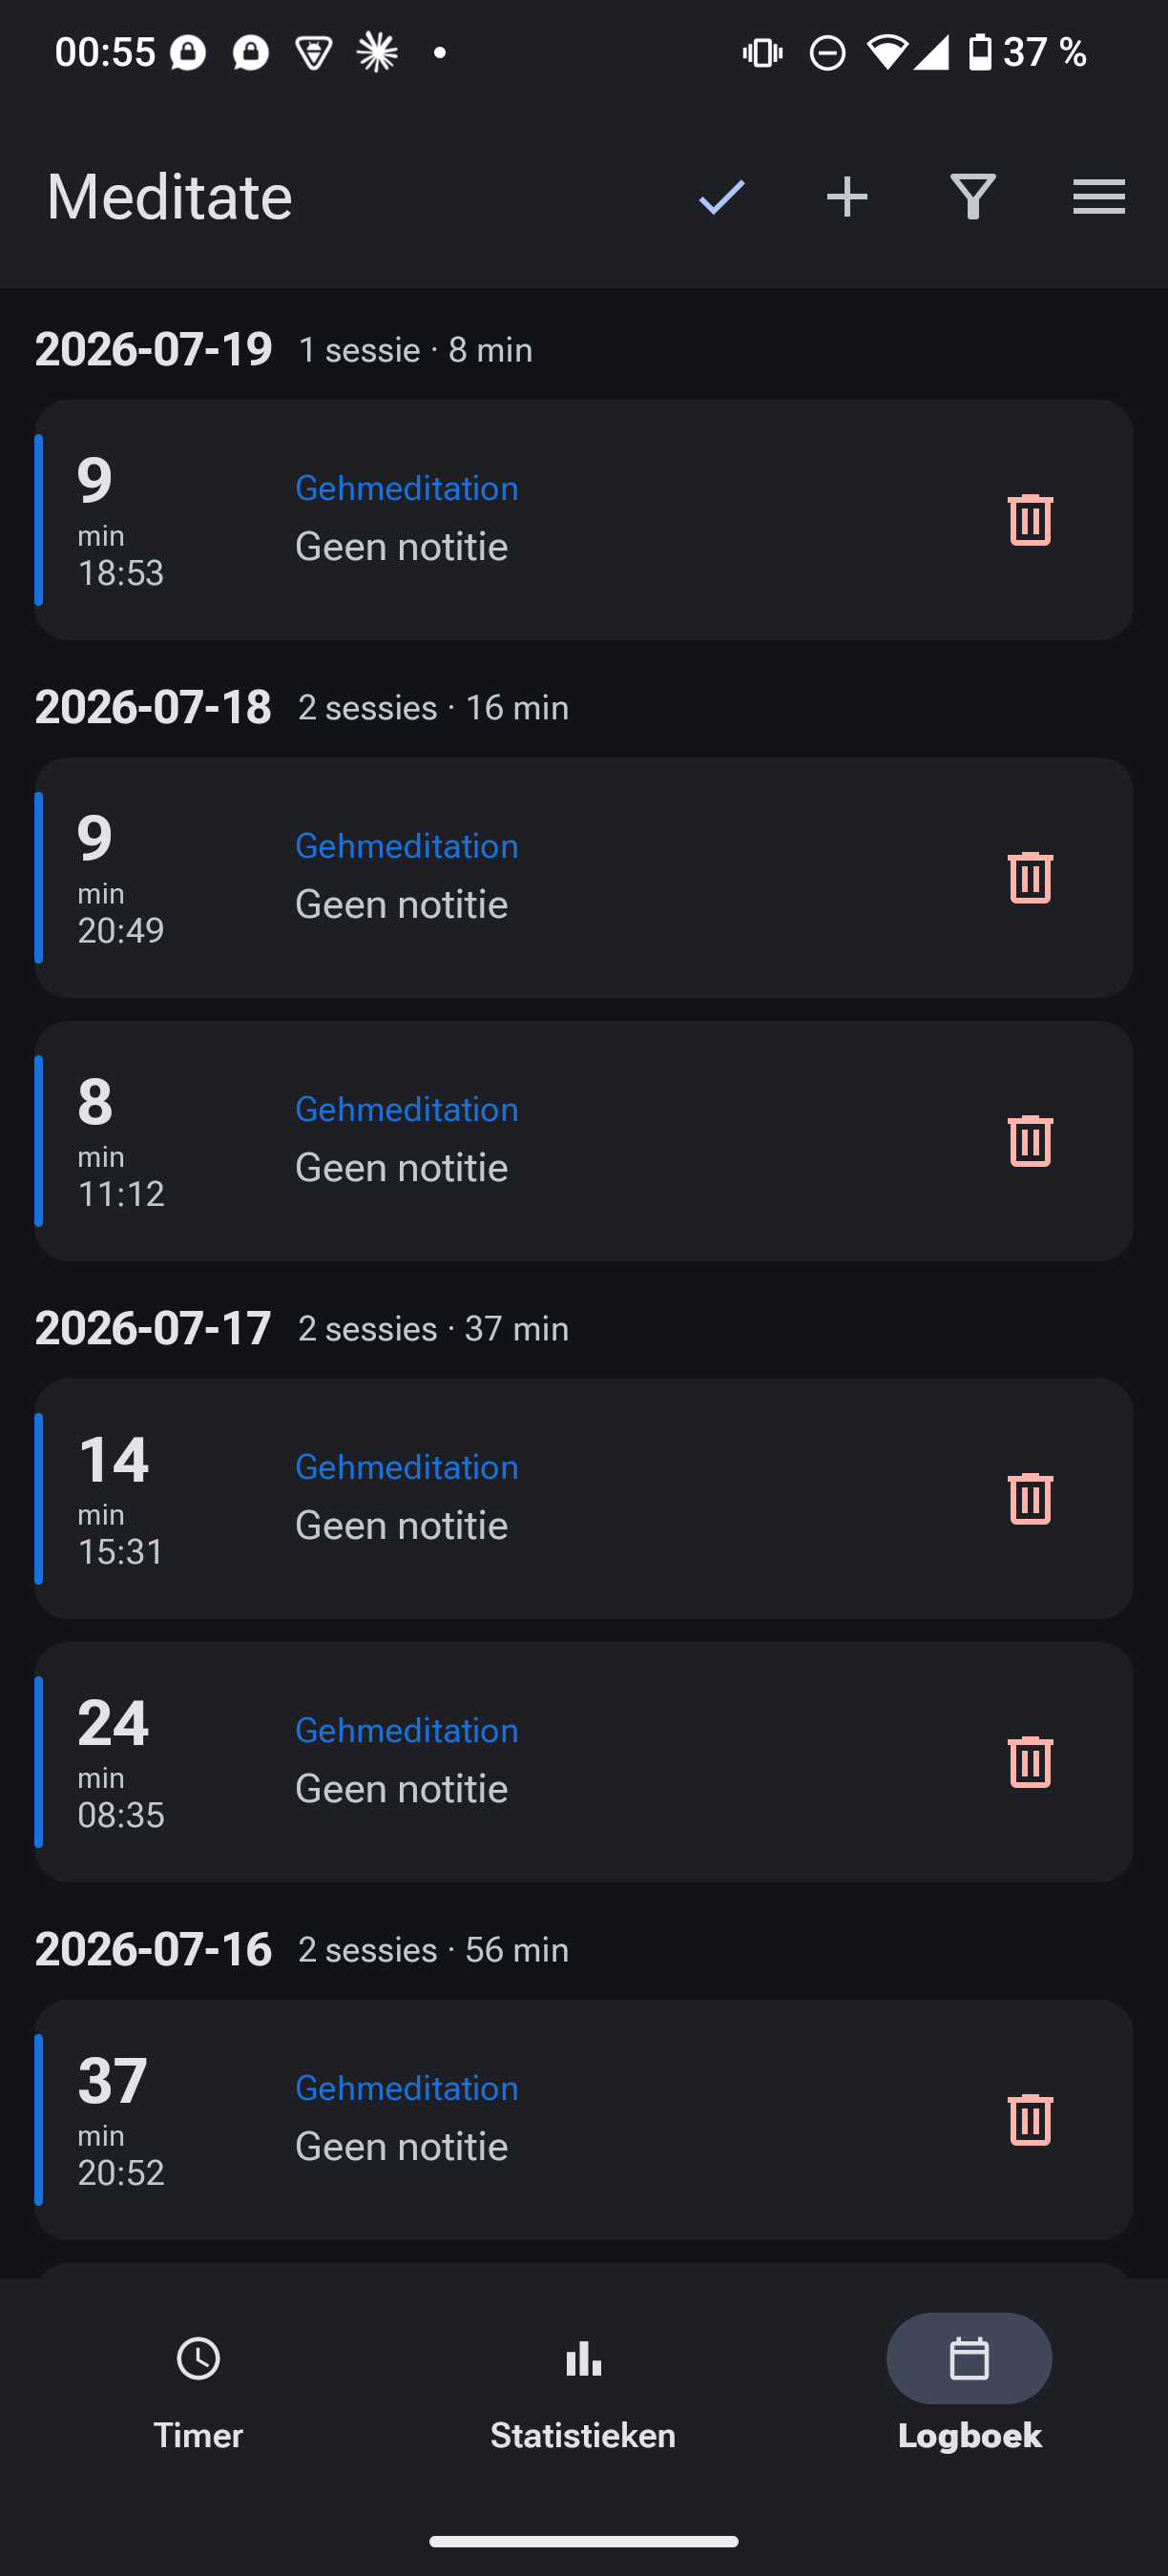Open the 9 min session card at 18:53
Screen dimensions: 1168x2576
584,520
